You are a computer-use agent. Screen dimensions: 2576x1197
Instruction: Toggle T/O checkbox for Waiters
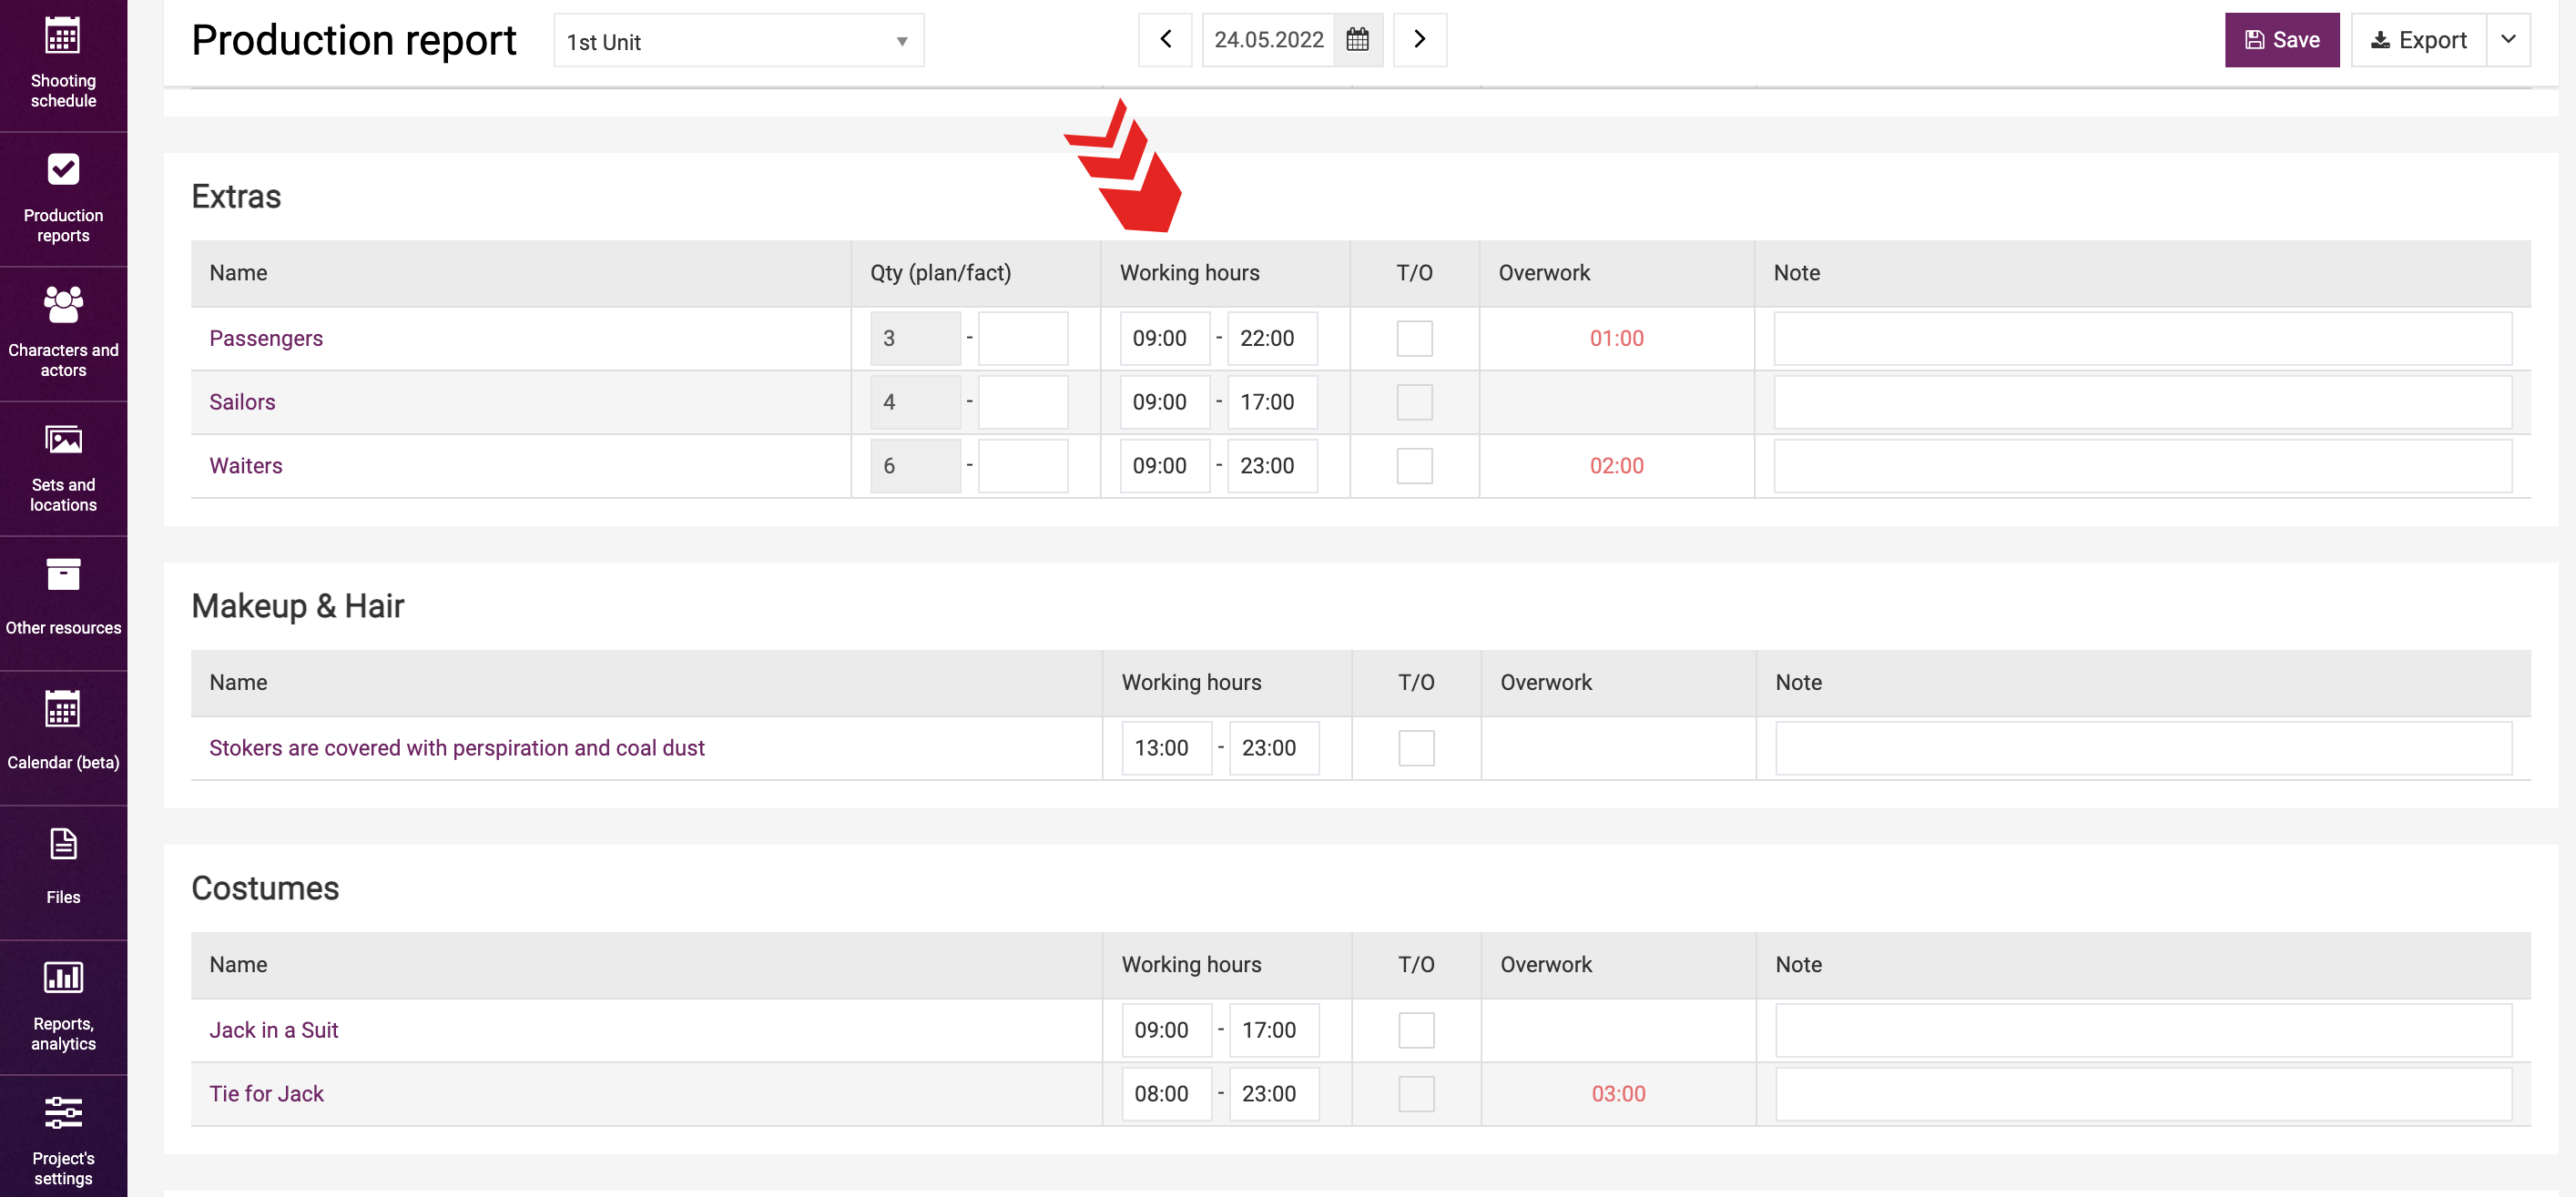point(1414,466)
